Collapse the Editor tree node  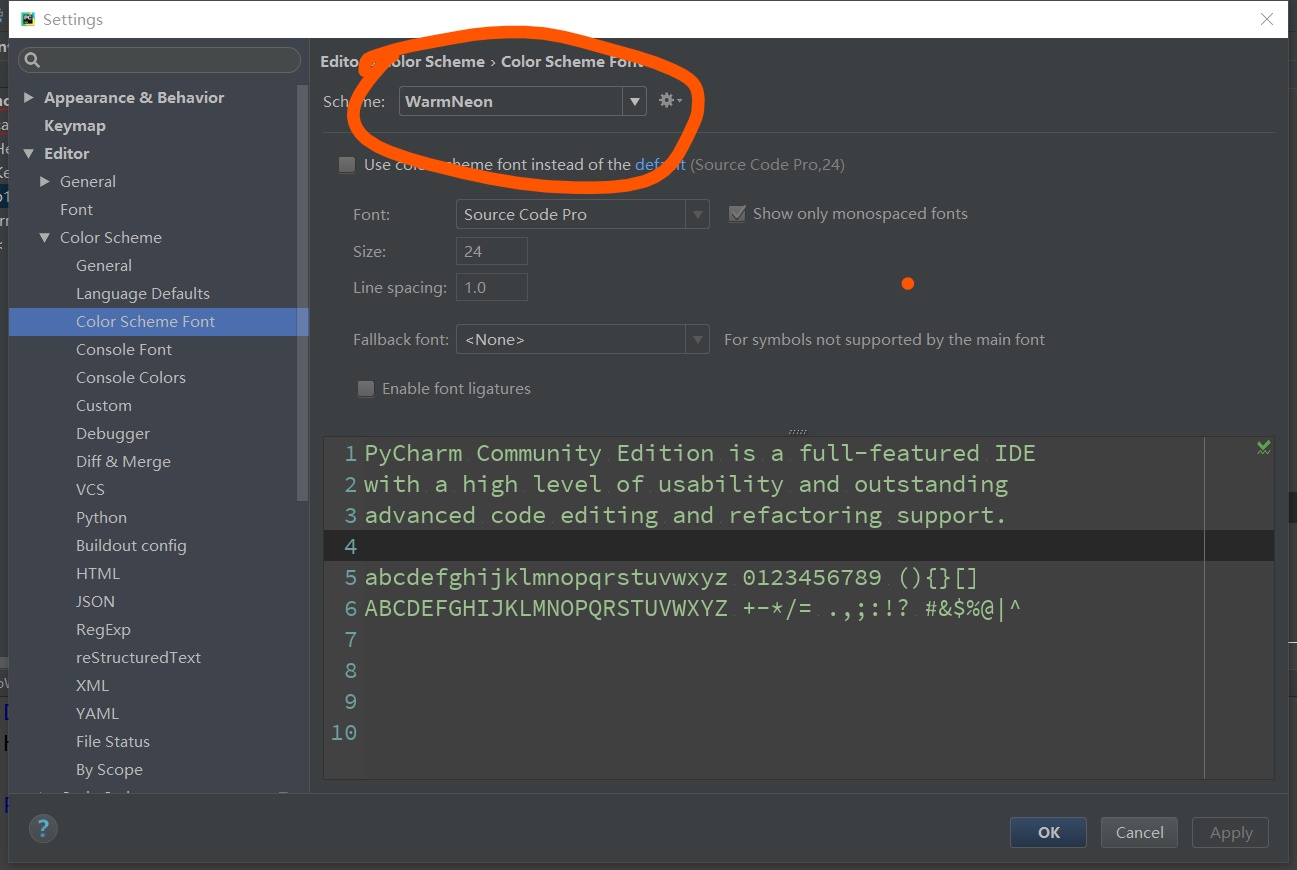tap(29, 153)
